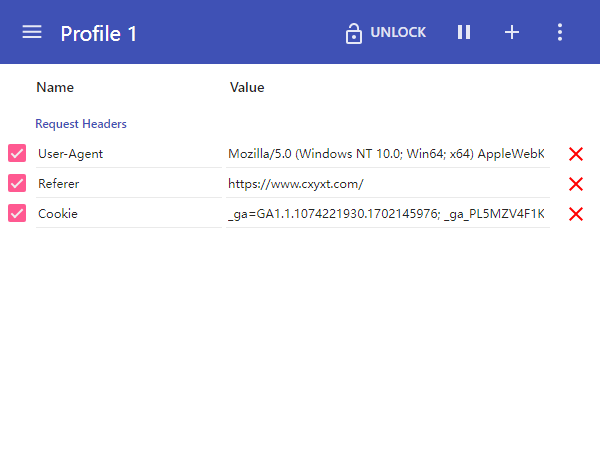Edit the Cookie name field
This screenshot has width=600, height=464.
click(129, 213)
